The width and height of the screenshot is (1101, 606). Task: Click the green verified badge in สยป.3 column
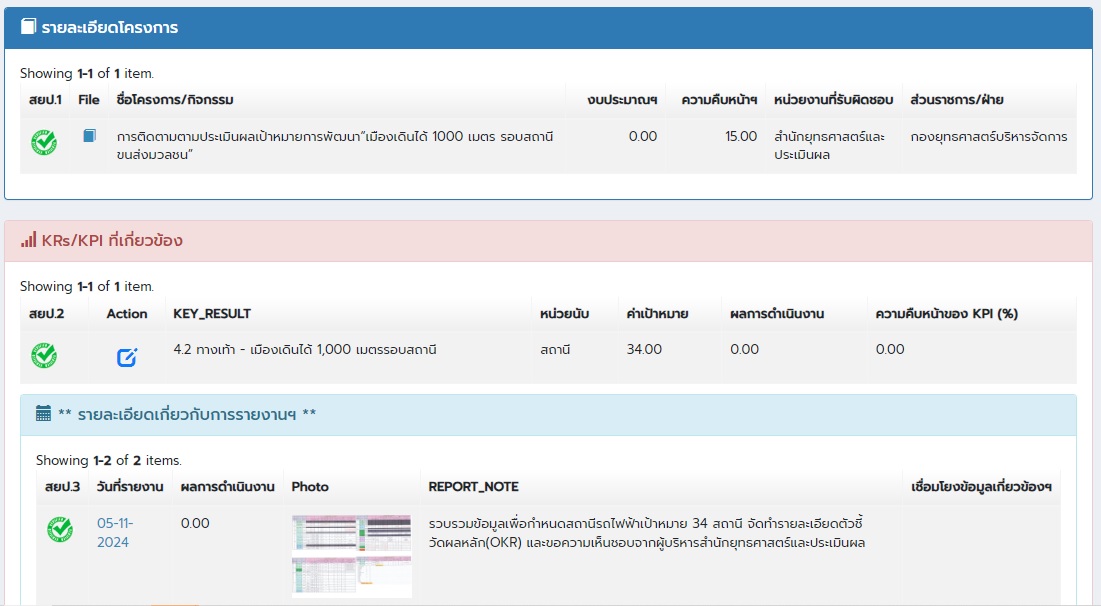tap(60, 530)
